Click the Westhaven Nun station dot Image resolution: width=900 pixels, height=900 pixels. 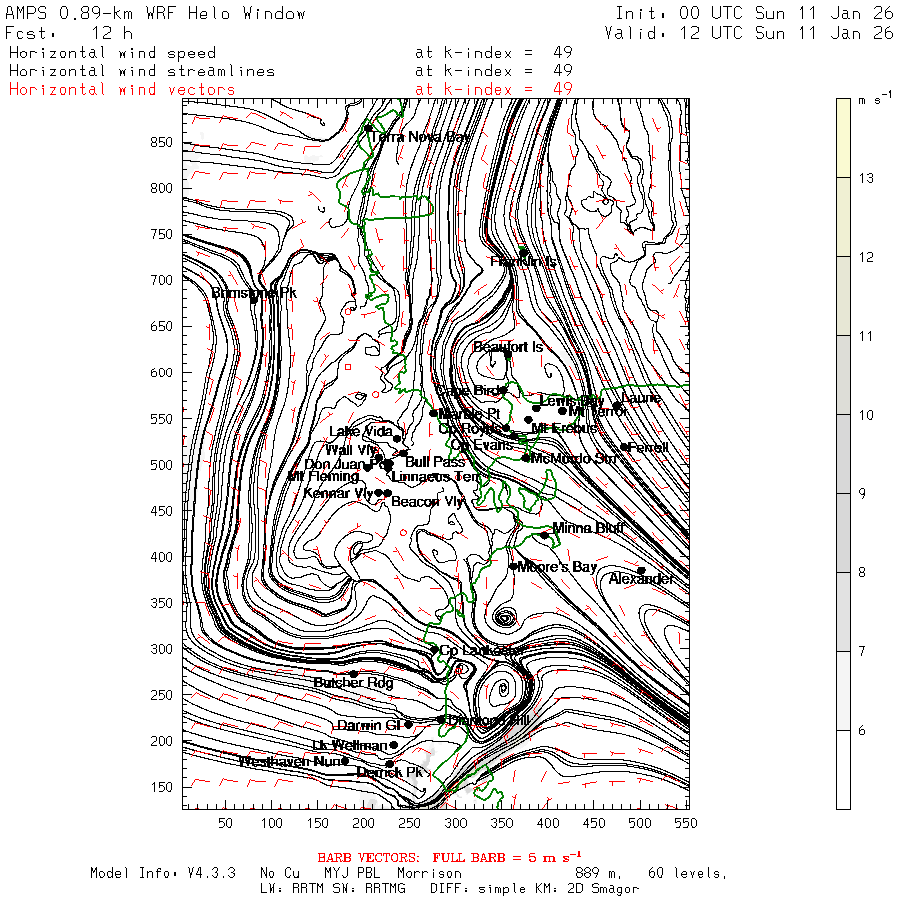346,761
